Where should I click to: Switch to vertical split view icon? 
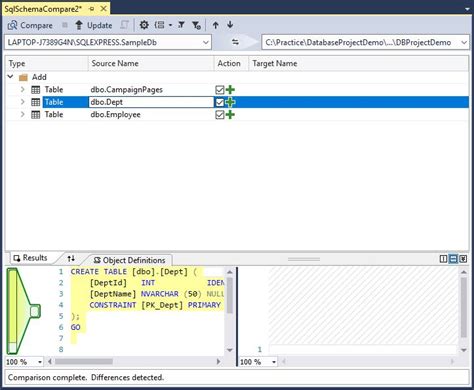coord(443,259)
